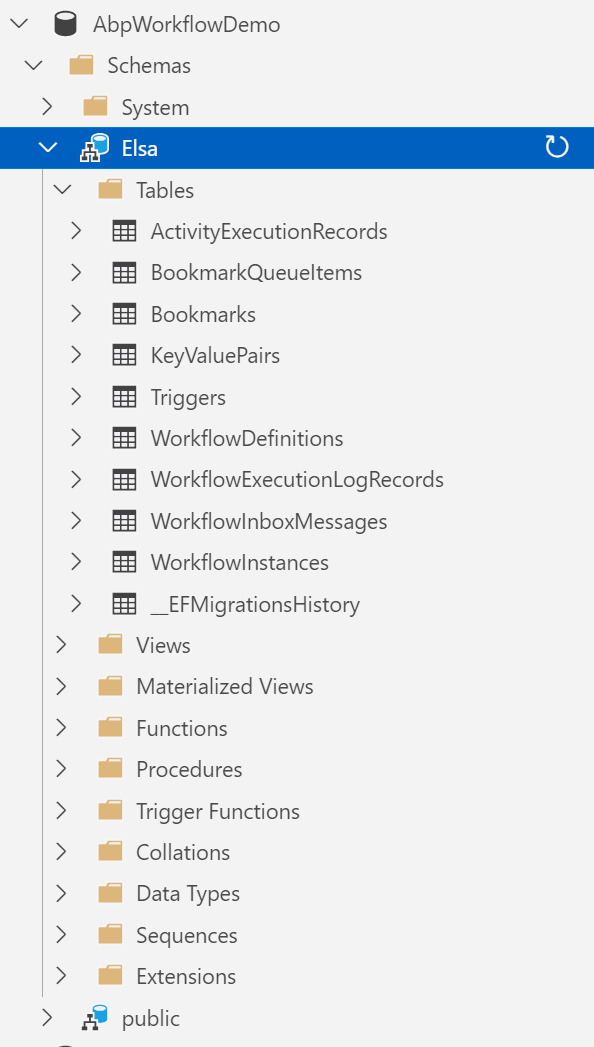Click the __EFMigrationsHistory table icon
The image size is (594, 1047).
125,603
